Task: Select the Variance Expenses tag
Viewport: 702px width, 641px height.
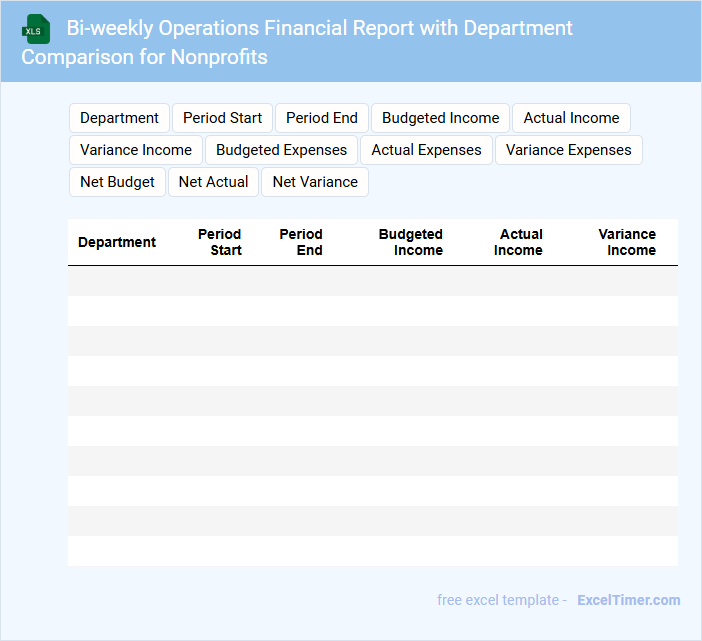Action: coord(568,150)
